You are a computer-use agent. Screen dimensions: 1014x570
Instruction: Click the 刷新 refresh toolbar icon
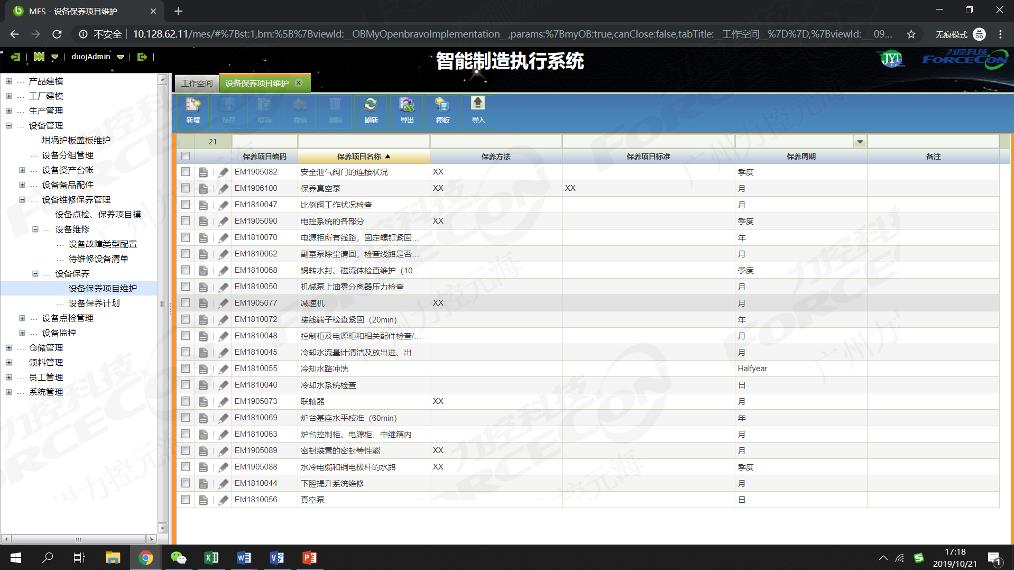(371, 111)
